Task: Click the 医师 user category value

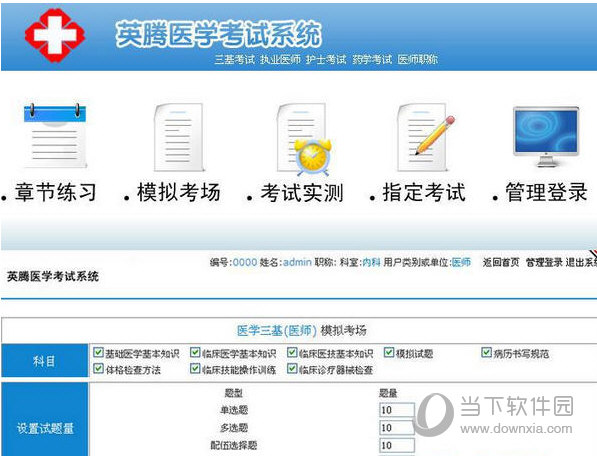Action: coord(461,262)
